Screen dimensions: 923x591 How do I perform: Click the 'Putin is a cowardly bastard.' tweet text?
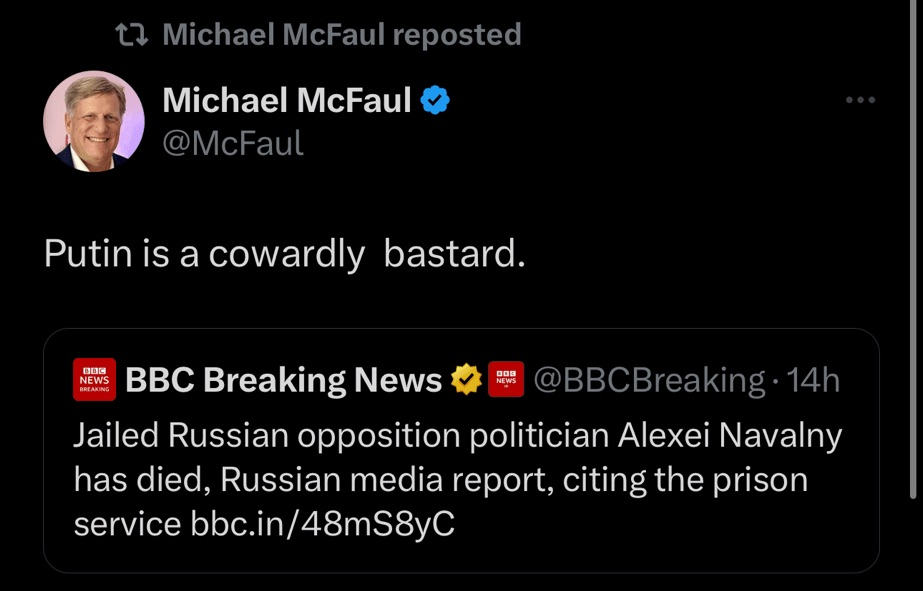284,255
